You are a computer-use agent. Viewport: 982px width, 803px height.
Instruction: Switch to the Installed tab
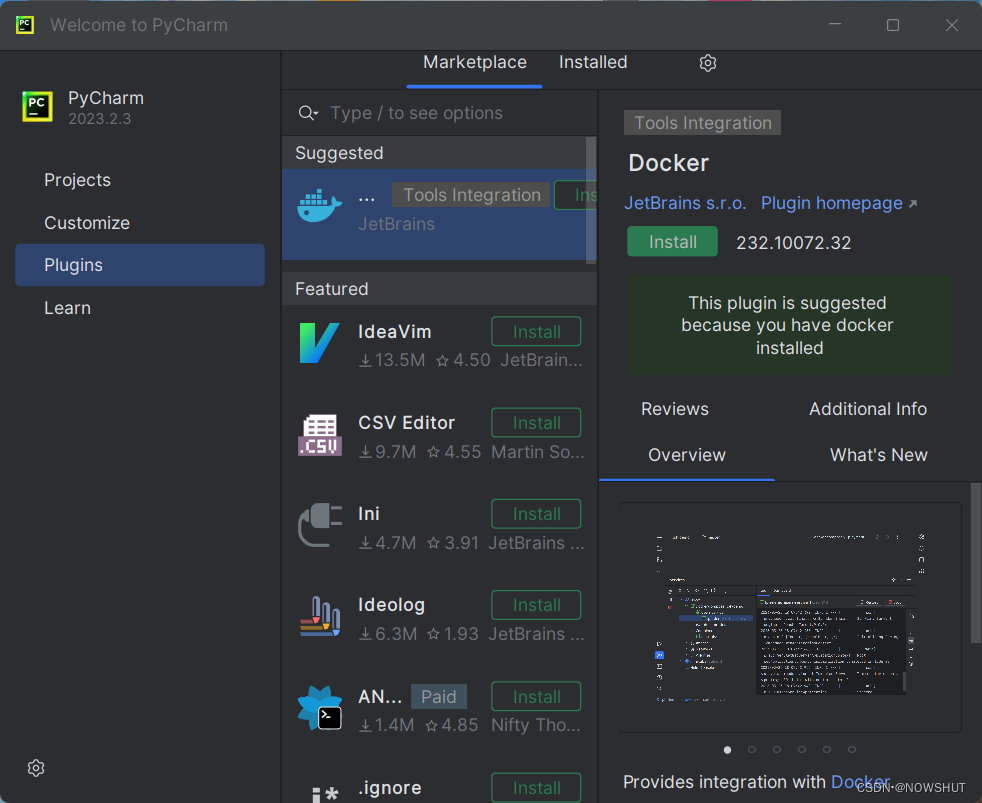(x=592, y=62)
